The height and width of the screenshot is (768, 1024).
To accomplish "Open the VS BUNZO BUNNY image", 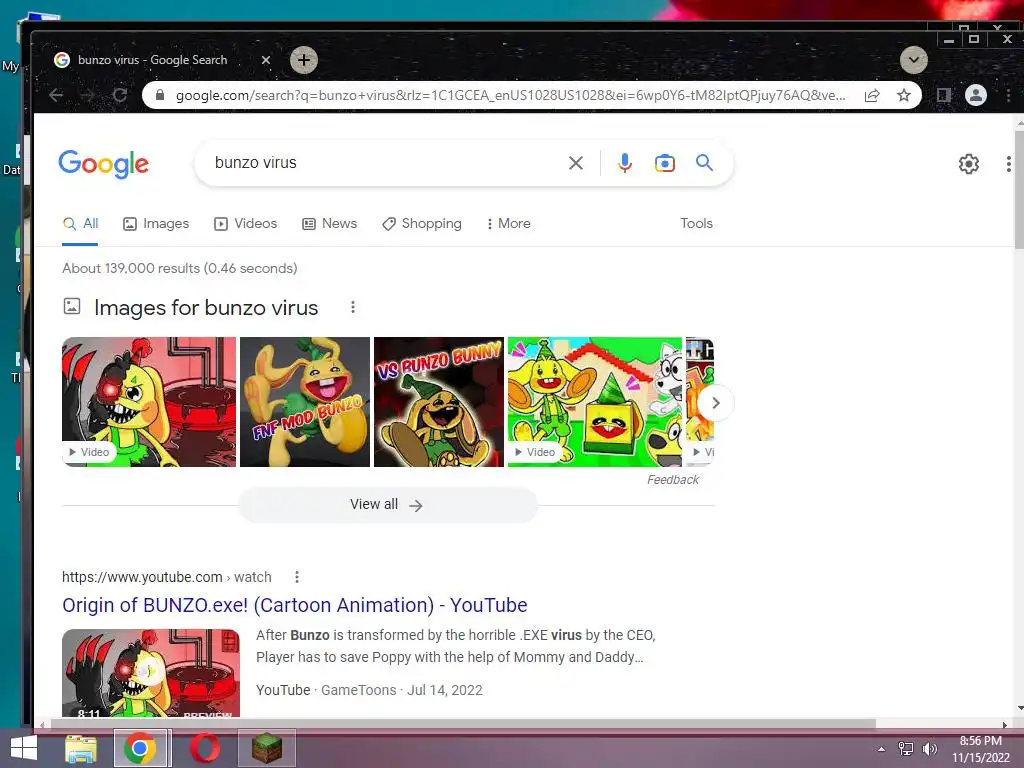I will pos(439,402).
